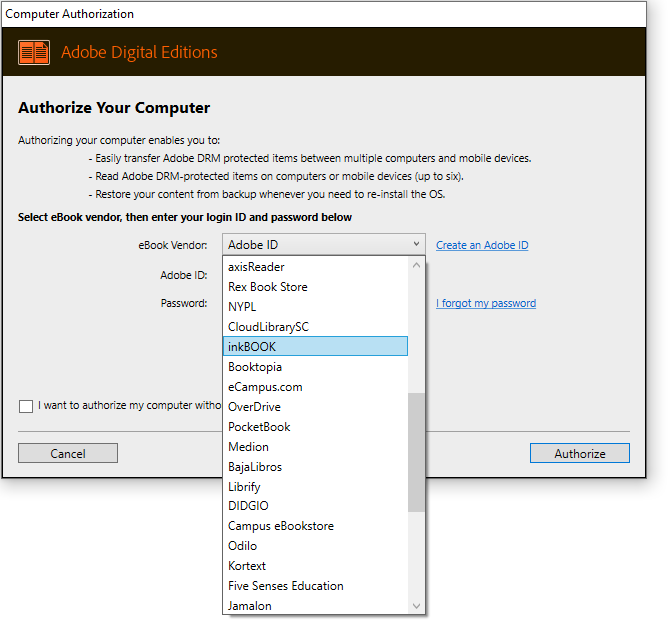The width and height of the screenshot is (670, 632).
Task: Click the vendor list scrollbar thumb
Action: (x=417, y=452)
